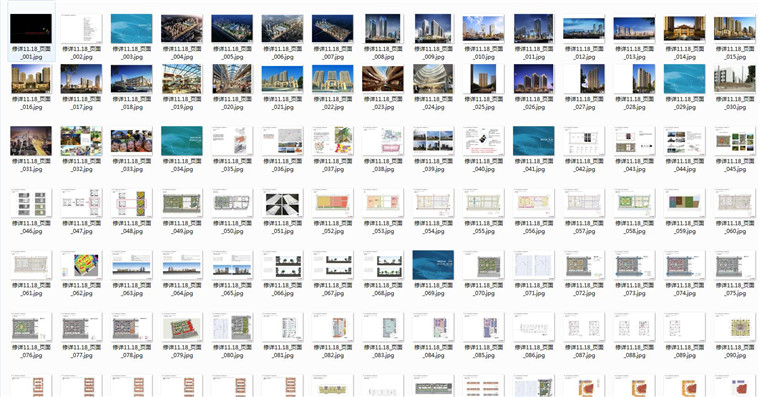Select the label ending _013.jpg
This screenshot has height=397, width=760.
(x=634, y=53)
